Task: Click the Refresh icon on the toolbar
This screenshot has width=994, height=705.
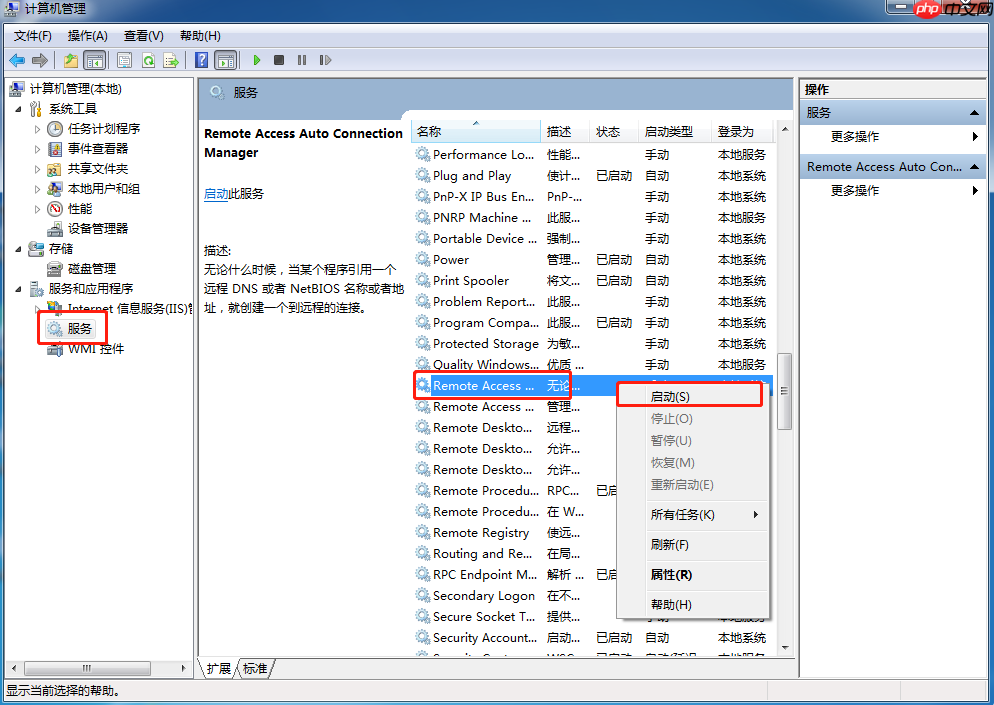Action: pyautogui.click(x=147, y=60)
